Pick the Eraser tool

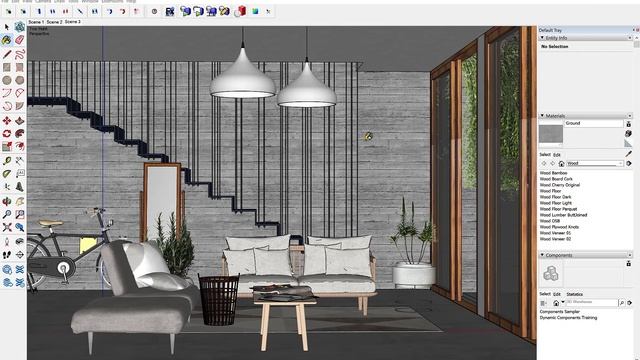point(20,40)
